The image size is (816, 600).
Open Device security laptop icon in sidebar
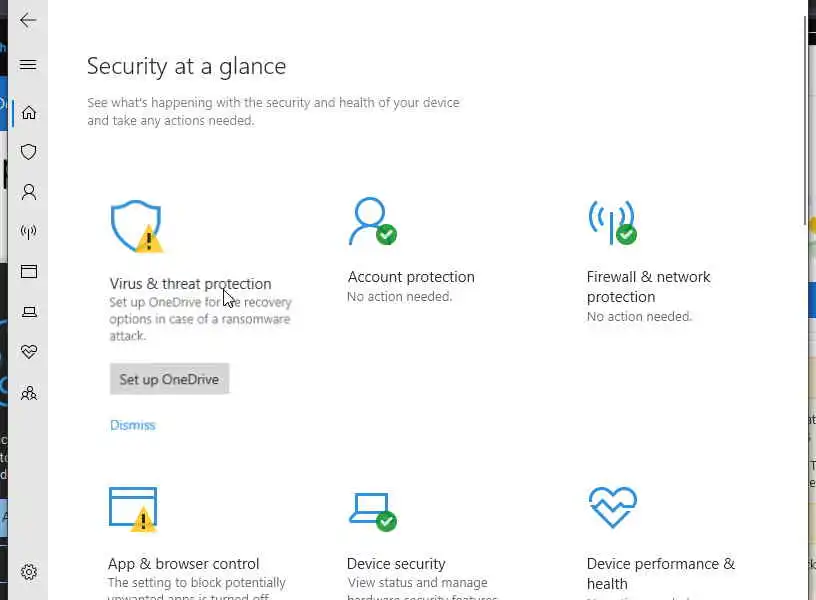click(29, 312)
